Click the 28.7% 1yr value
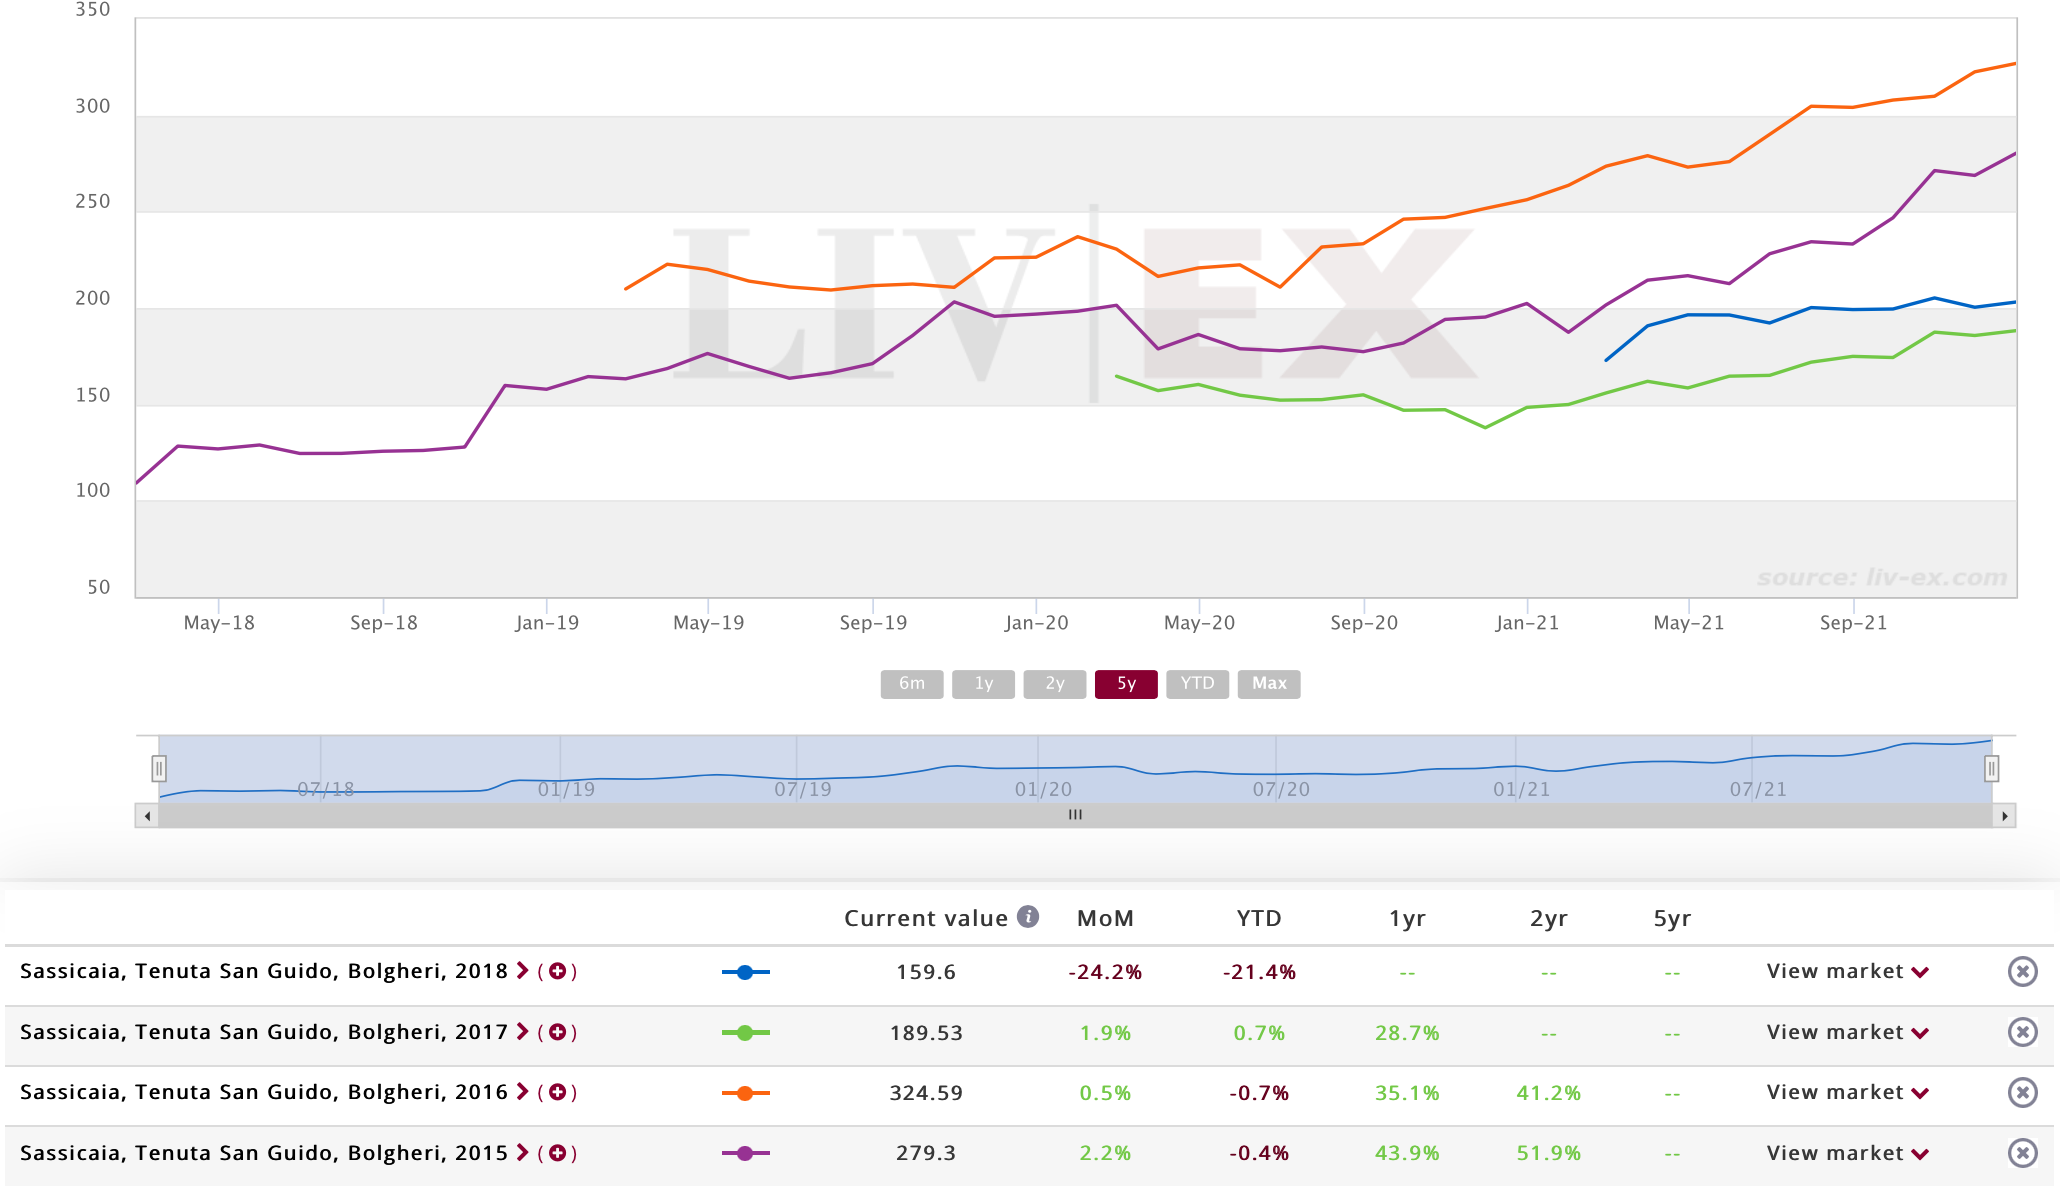Image resolution: width=2060 pixels, height=1186 pixels. pyautogui.click(x=1407, y=1033)
